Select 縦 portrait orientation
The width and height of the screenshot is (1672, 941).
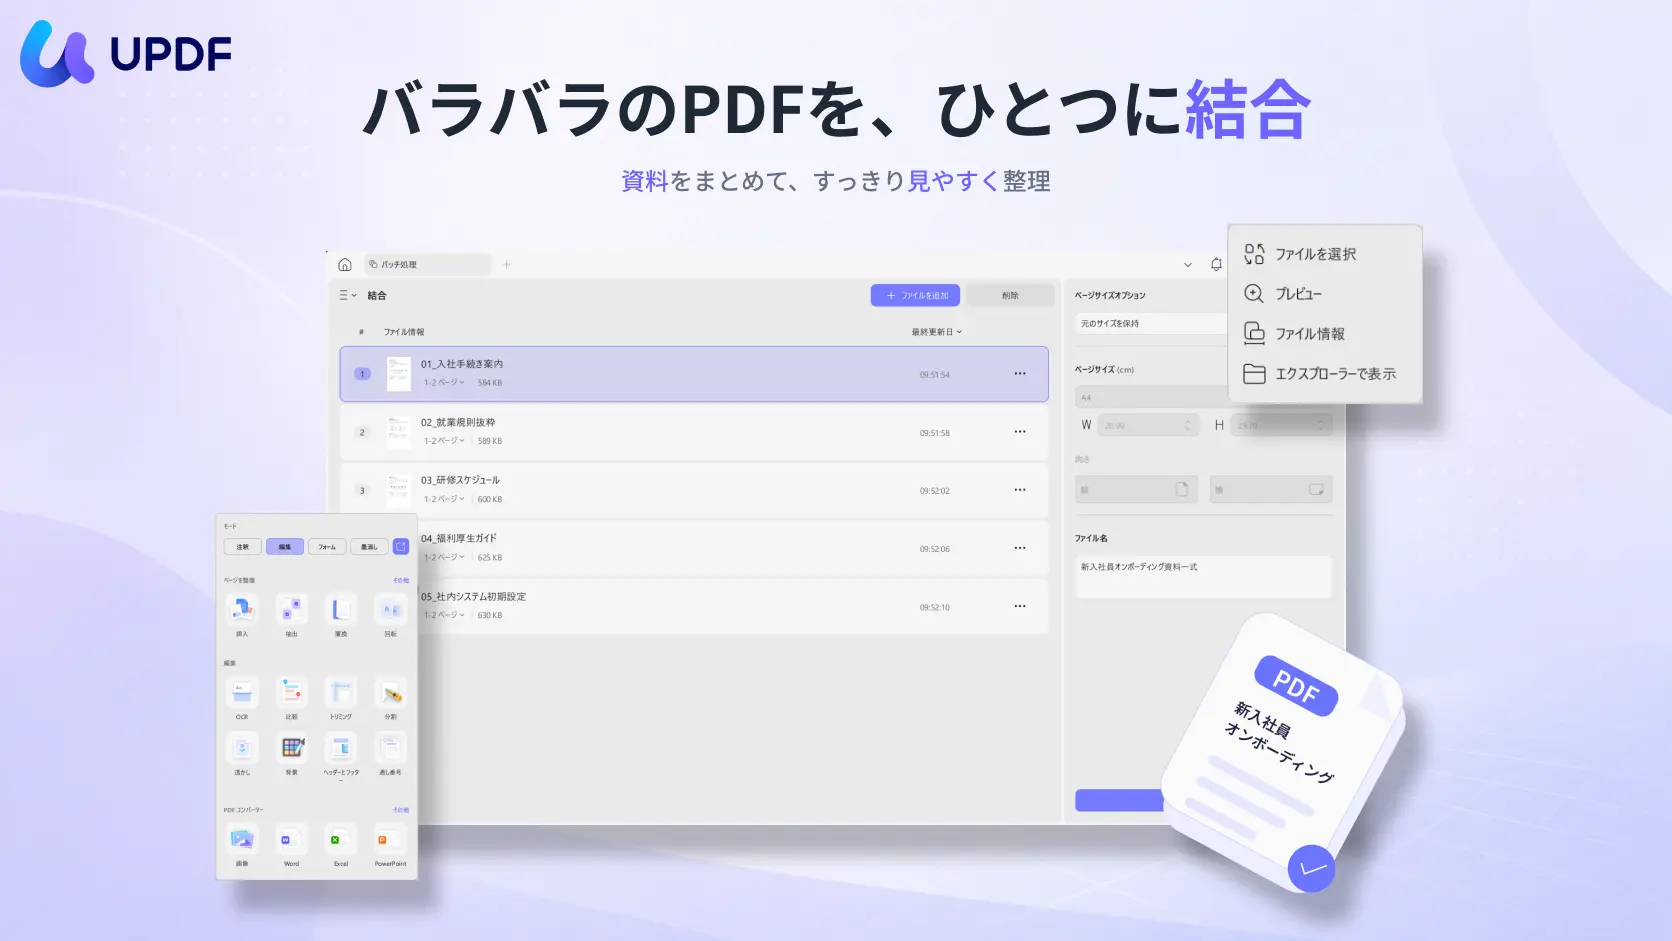click(1136, 490)
